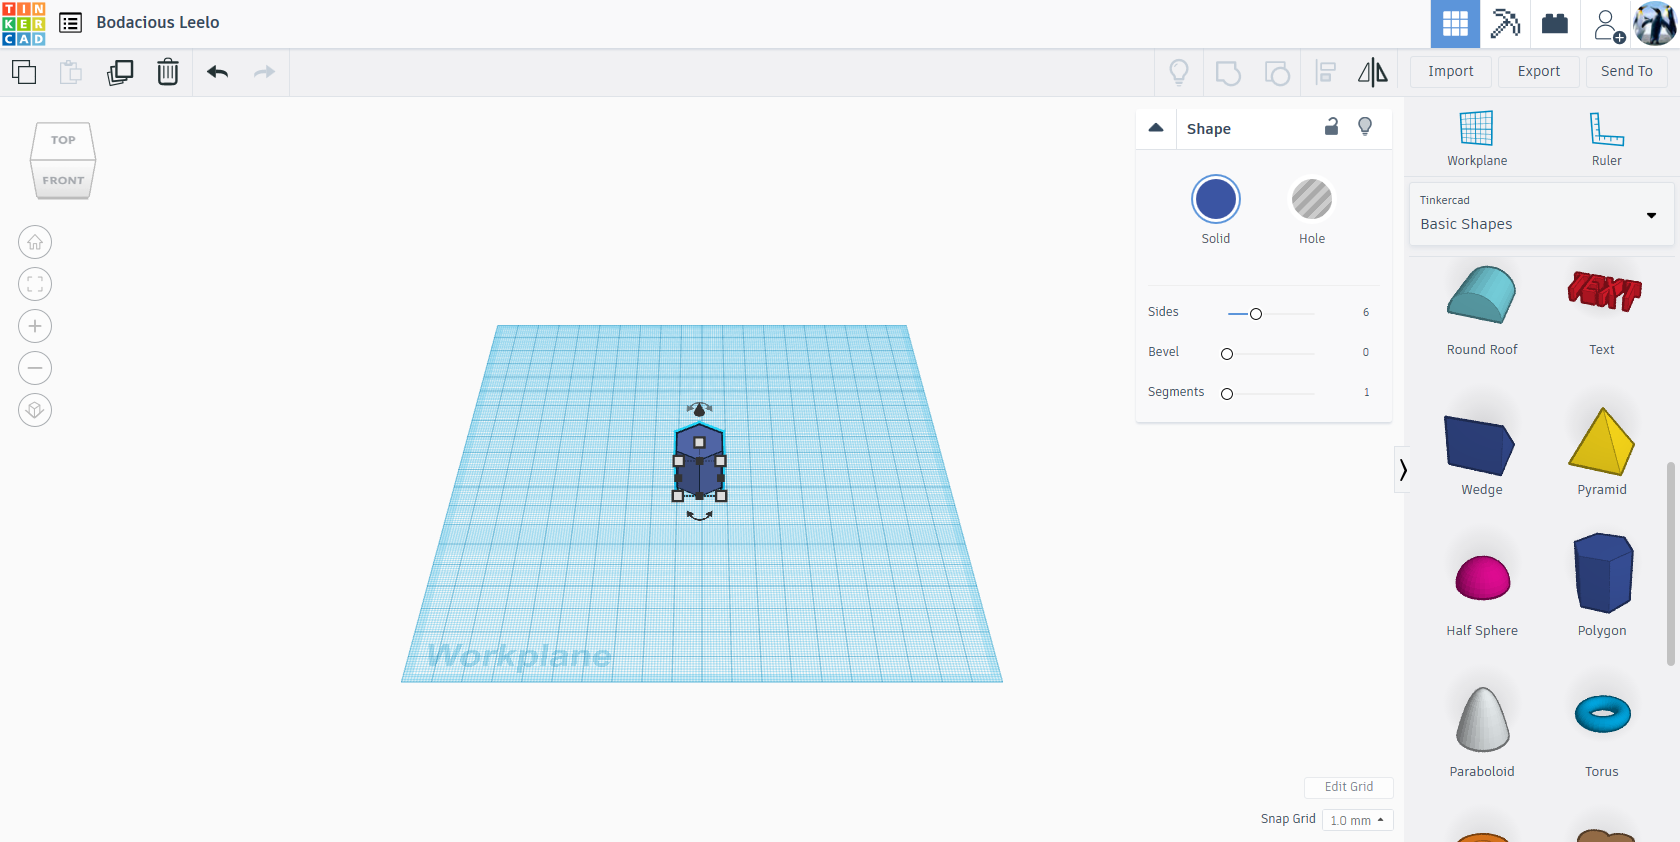Adjust the Sides slider handle
This screenshot has width=1680, height=842.
1256,314
